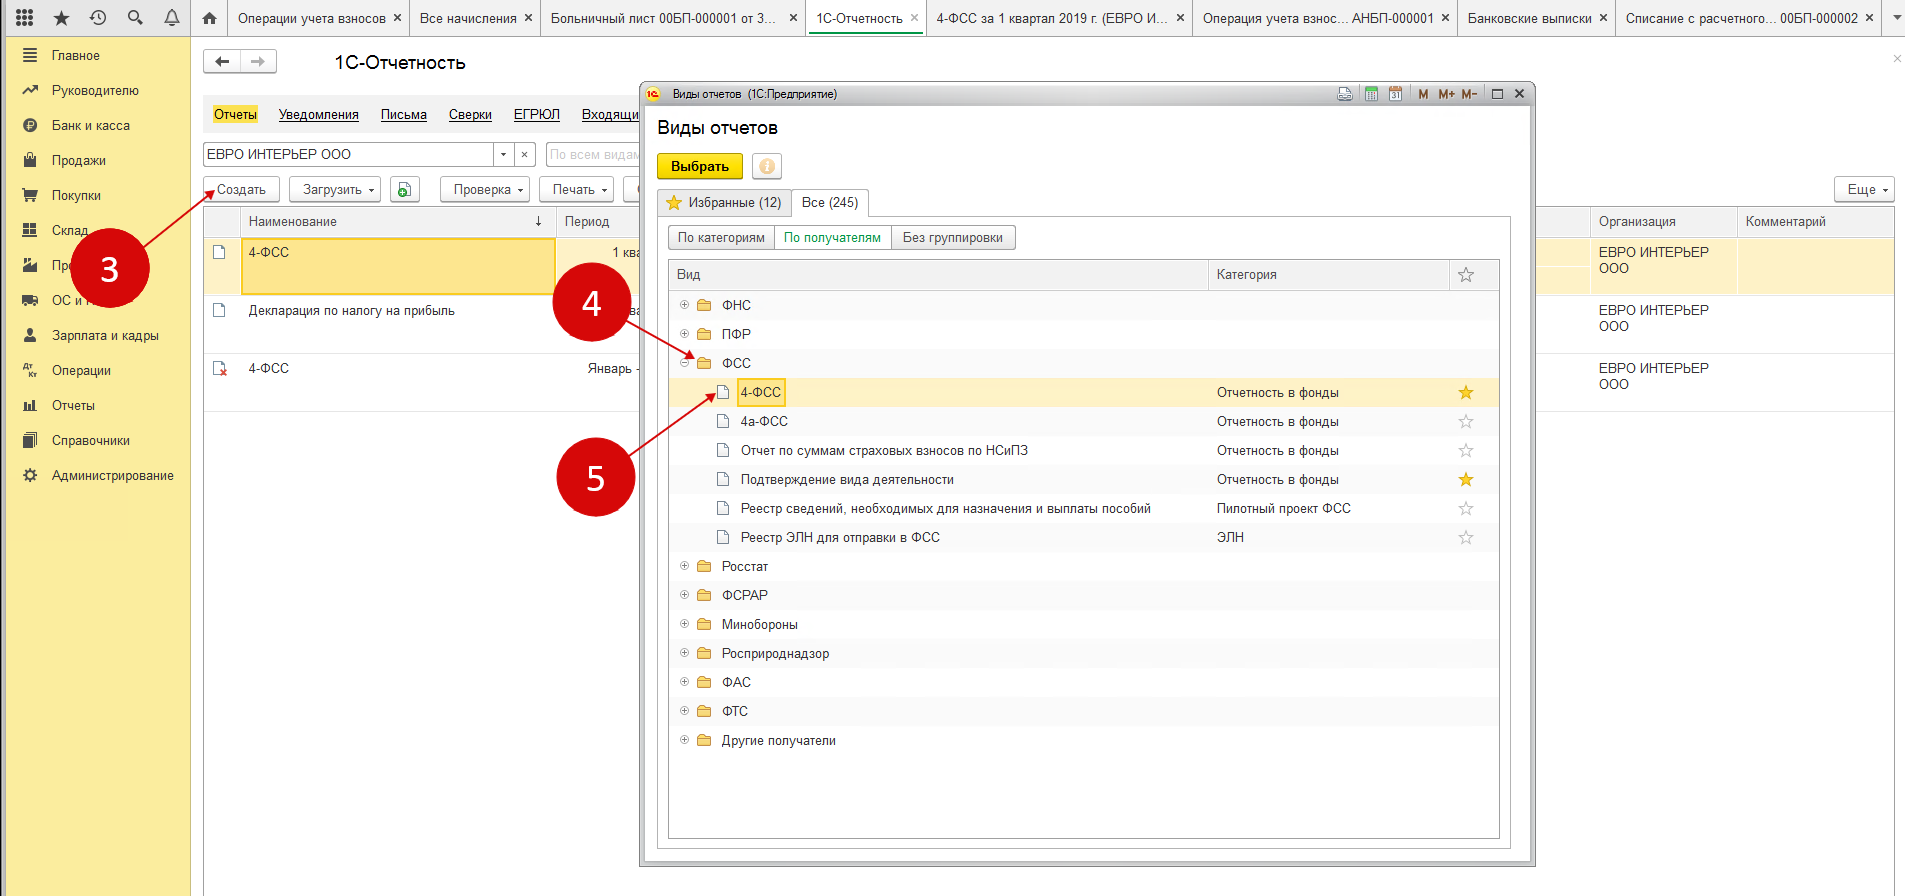Open Favorites star icon in top bar
Screen dimensions: 1905x896
pyautogui.click(x=61, y=18)
